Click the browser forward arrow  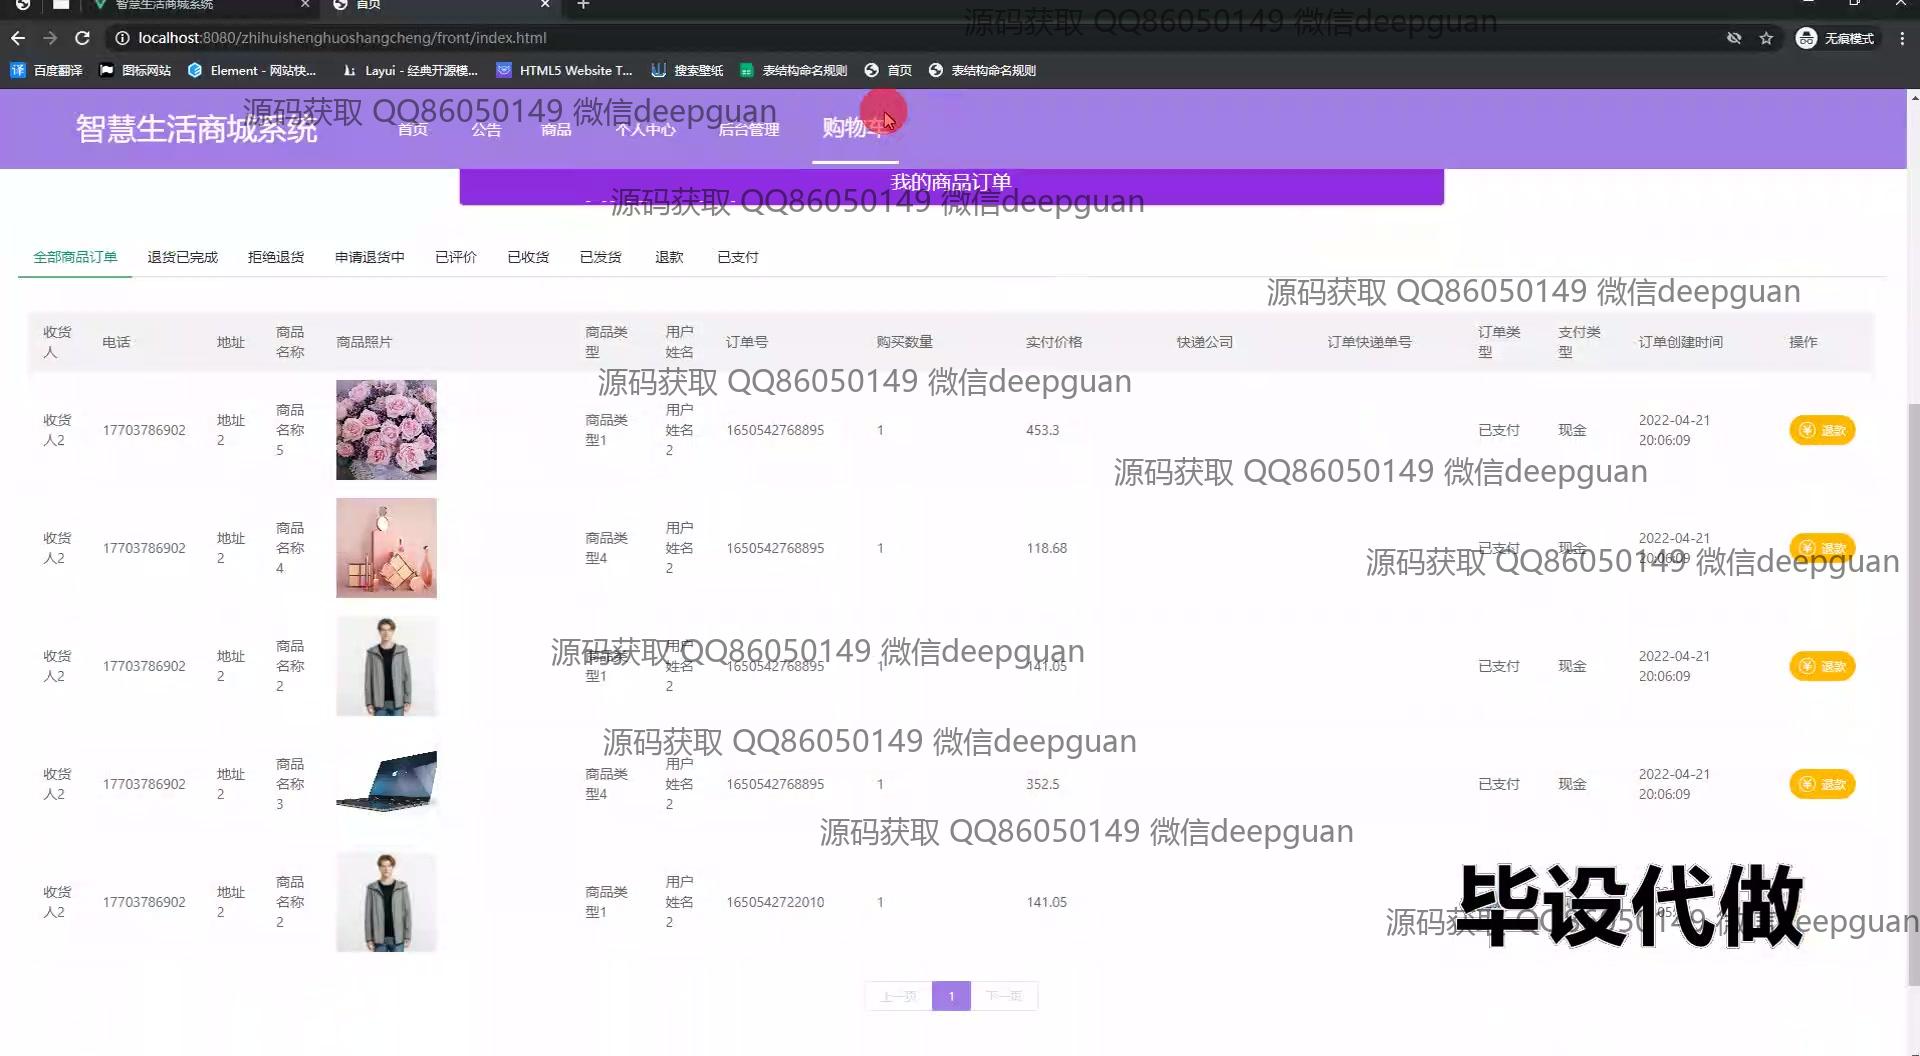50,38
